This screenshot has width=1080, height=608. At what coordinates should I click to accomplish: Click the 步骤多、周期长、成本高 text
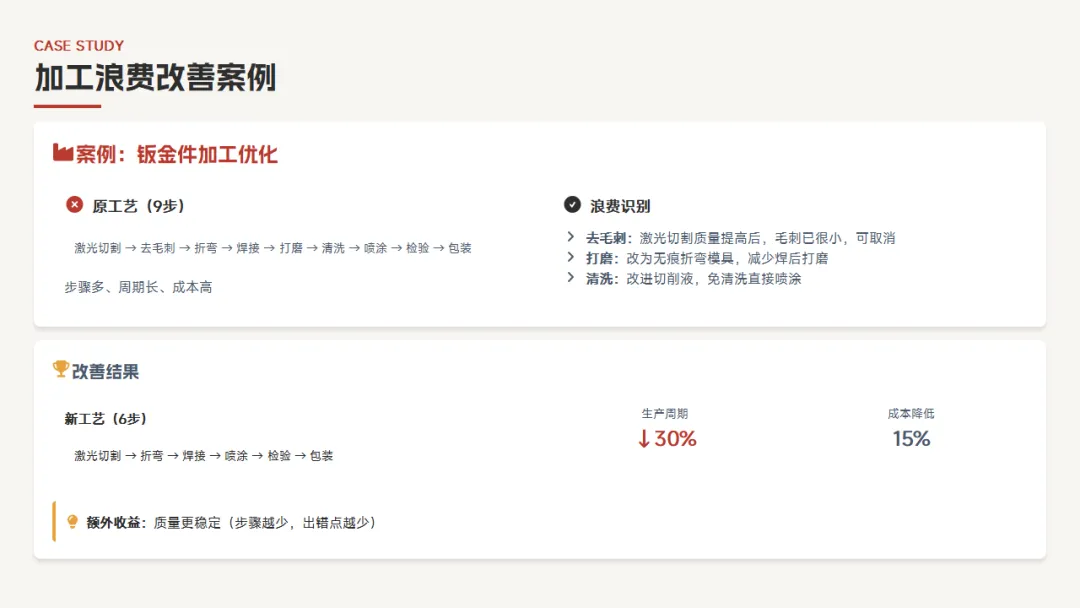(x=138, y=287)
